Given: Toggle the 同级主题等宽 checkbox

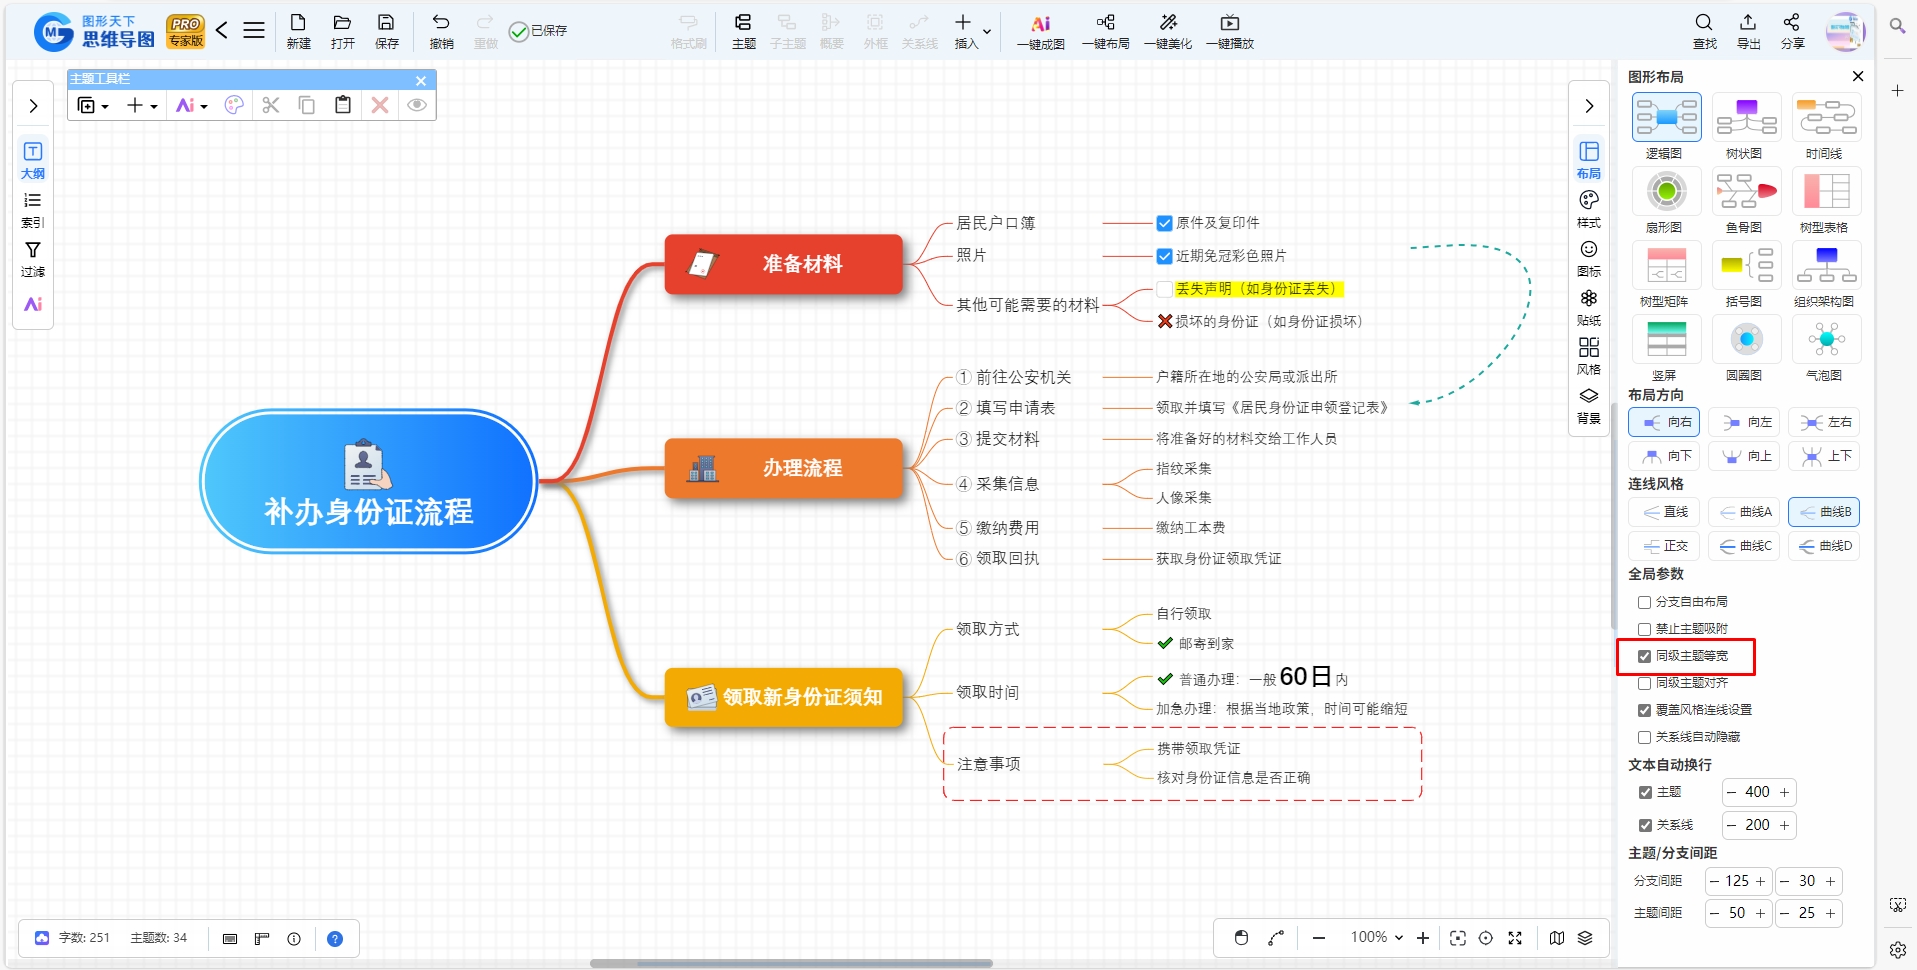Looking at the screenshot, I should click(x=1644, y=656).
